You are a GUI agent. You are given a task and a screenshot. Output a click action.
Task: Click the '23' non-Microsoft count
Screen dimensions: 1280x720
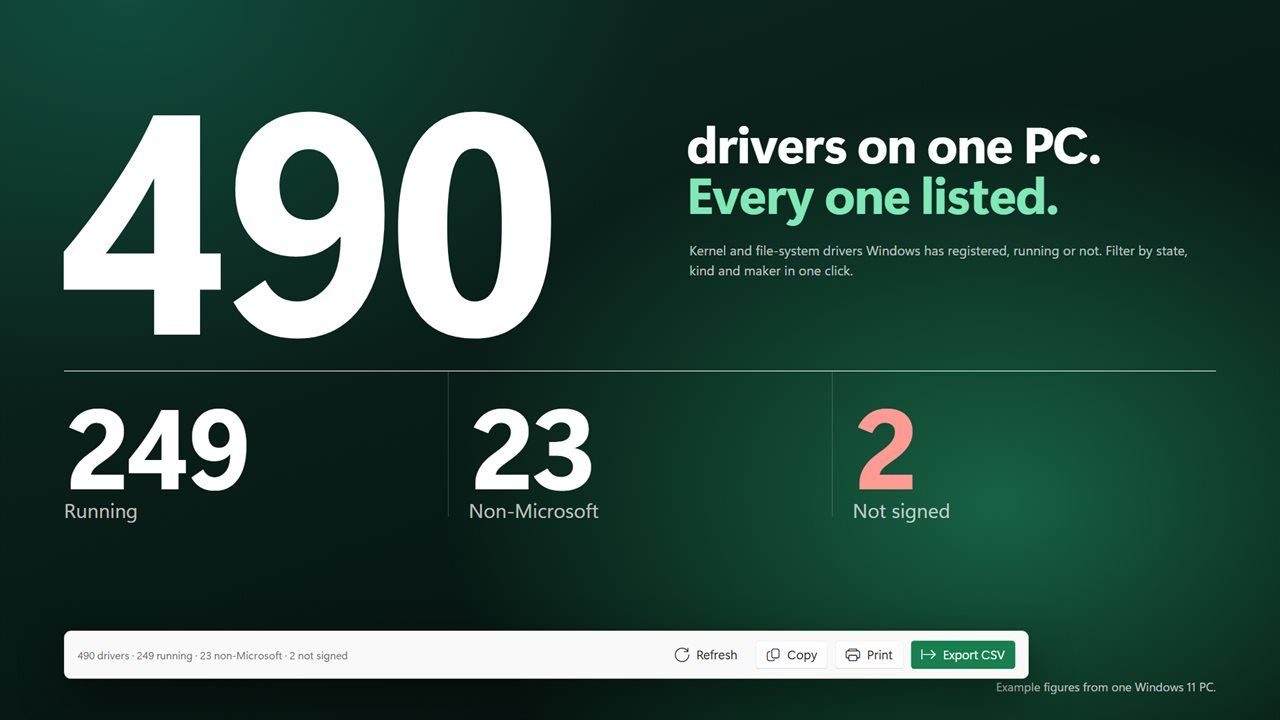tap(533, 451)
